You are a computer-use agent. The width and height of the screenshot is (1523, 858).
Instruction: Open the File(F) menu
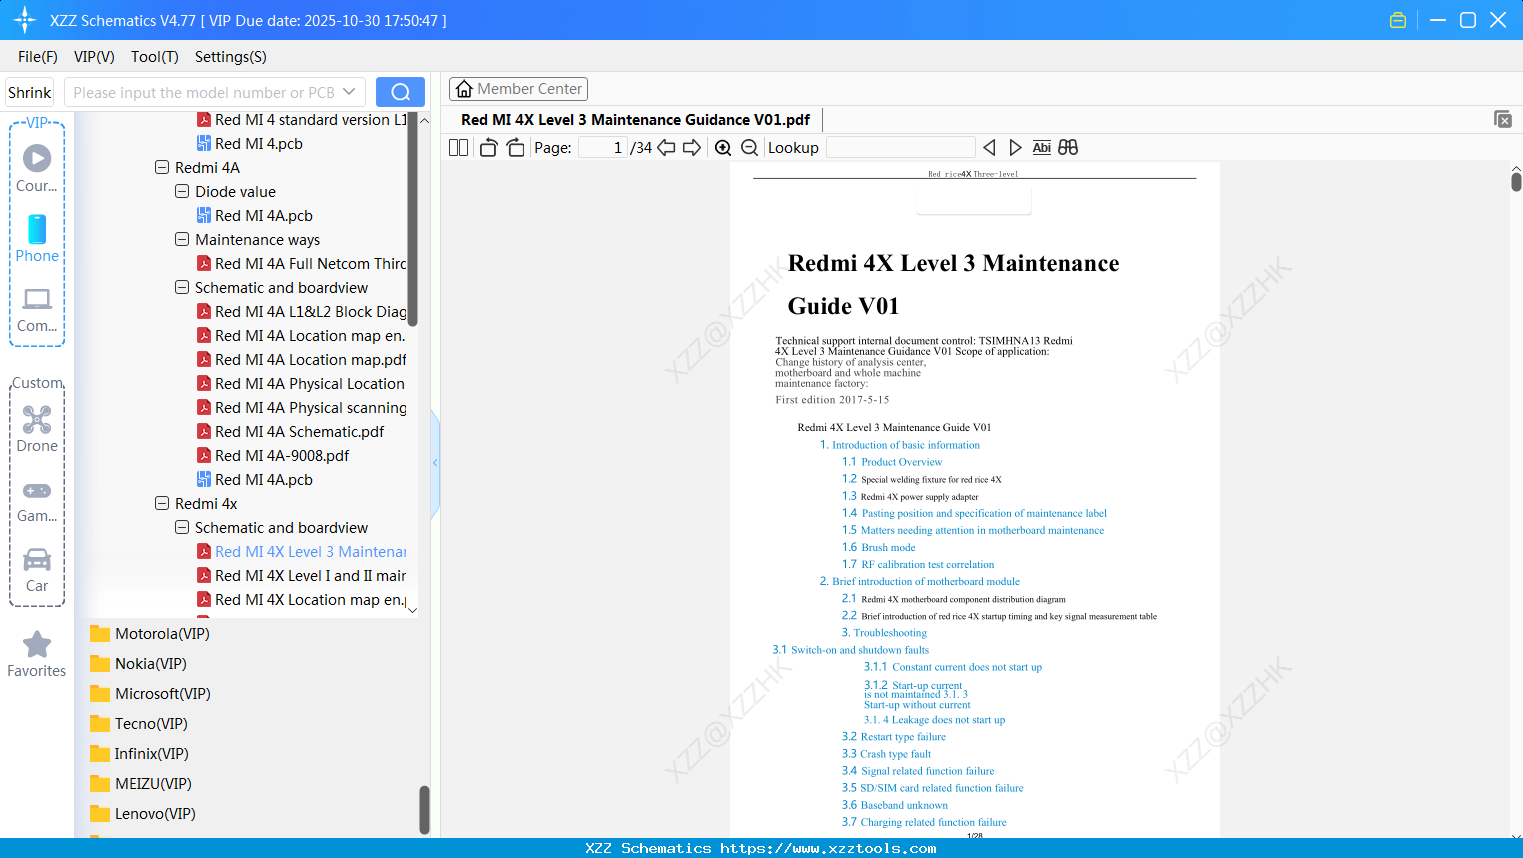click(38, 57)
